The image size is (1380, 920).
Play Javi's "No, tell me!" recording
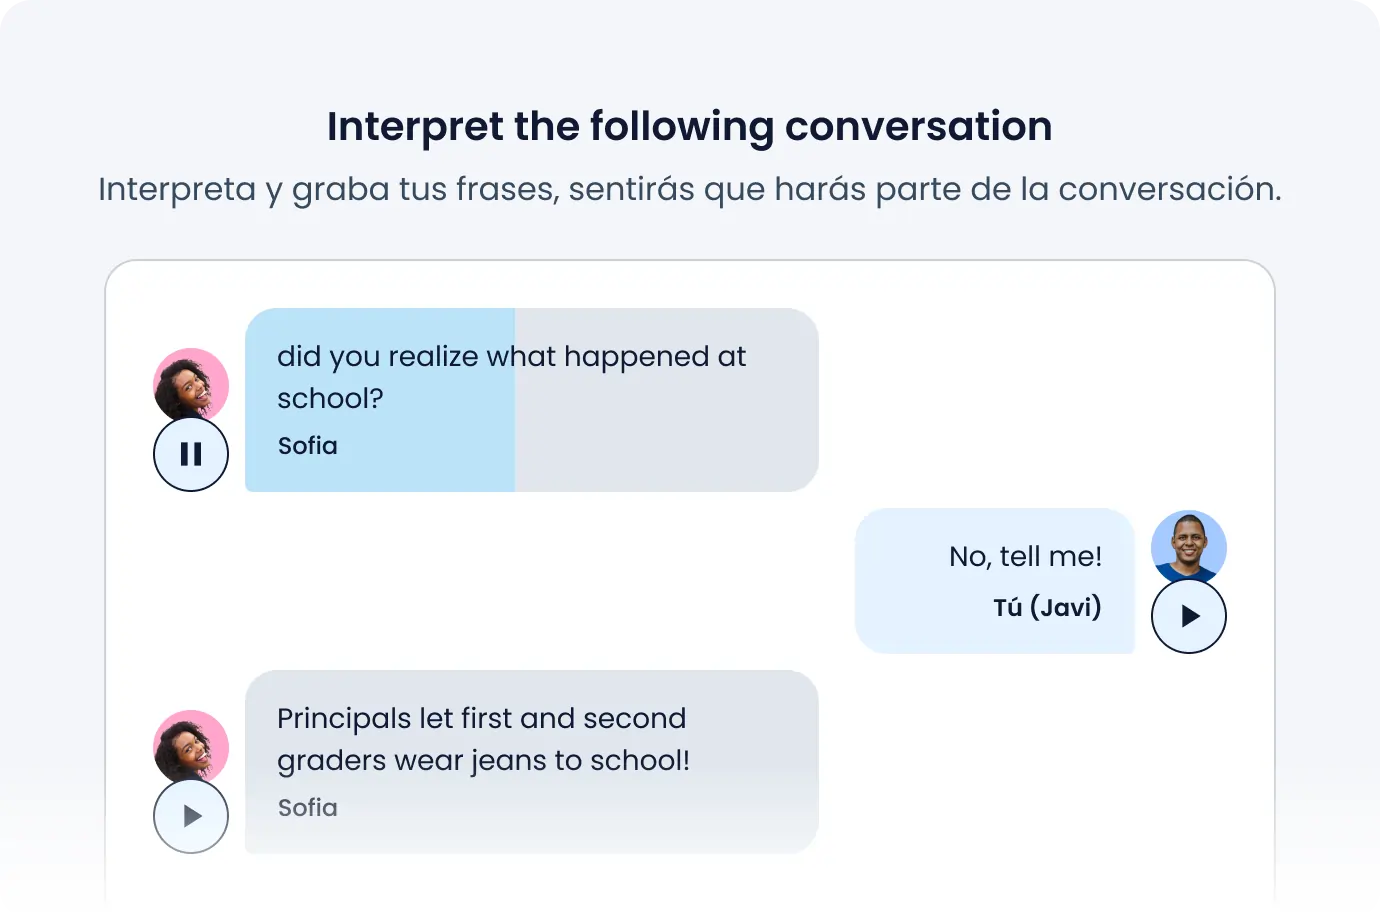[1189, 616]
